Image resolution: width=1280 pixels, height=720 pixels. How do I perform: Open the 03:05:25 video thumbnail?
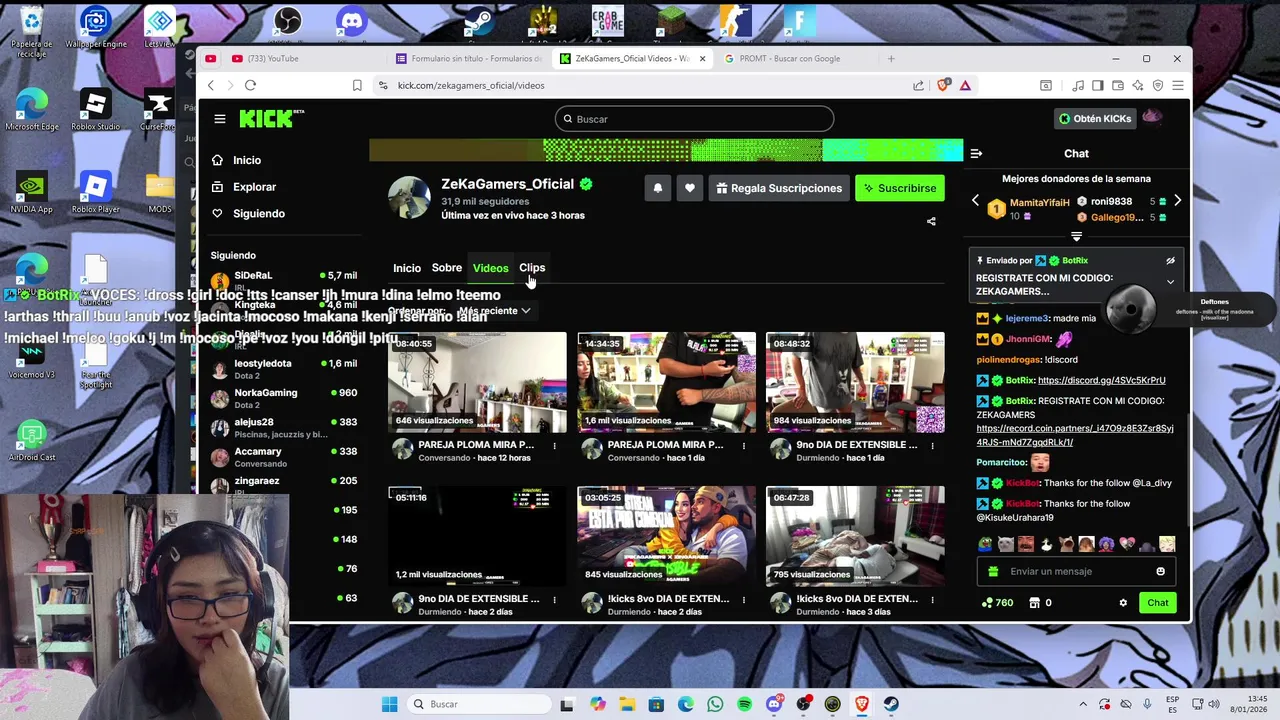pyautogui.click(x=666, y=536)
